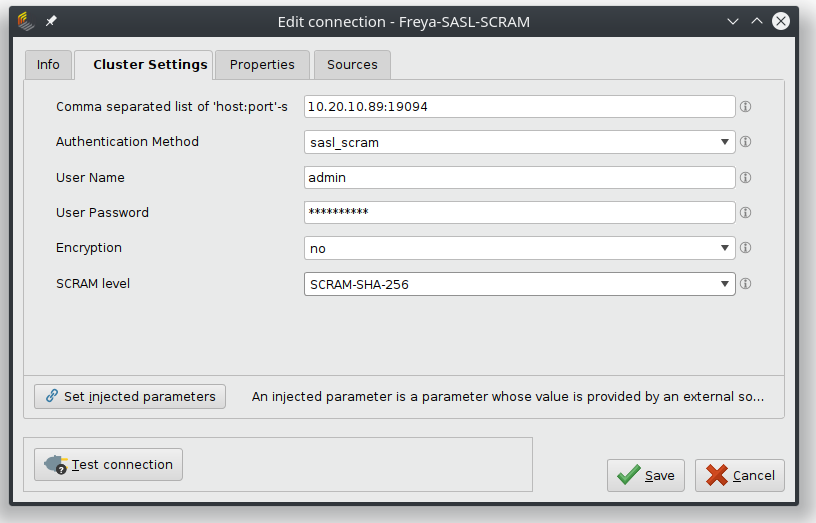The image size is (816, 523).
Task: Click the application icon in title bar
Action: tap(26, 20)
